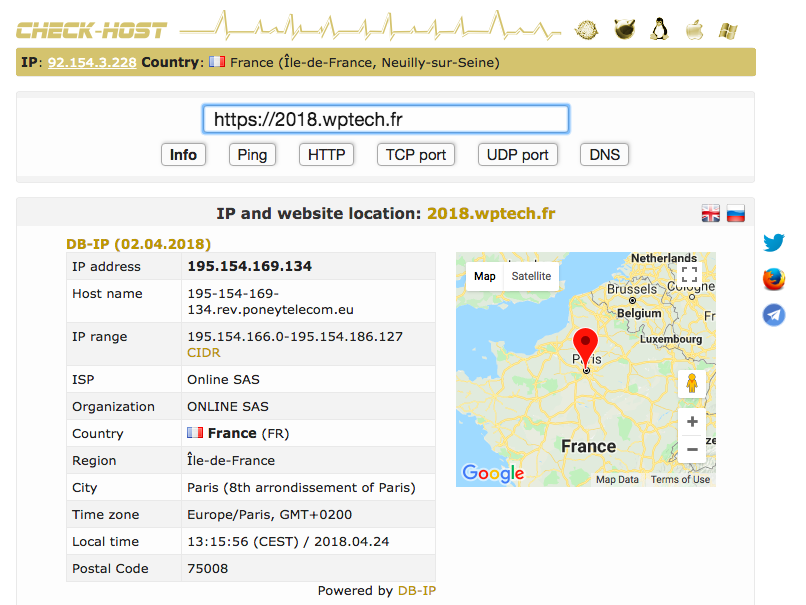Run the DNS check

604,155
